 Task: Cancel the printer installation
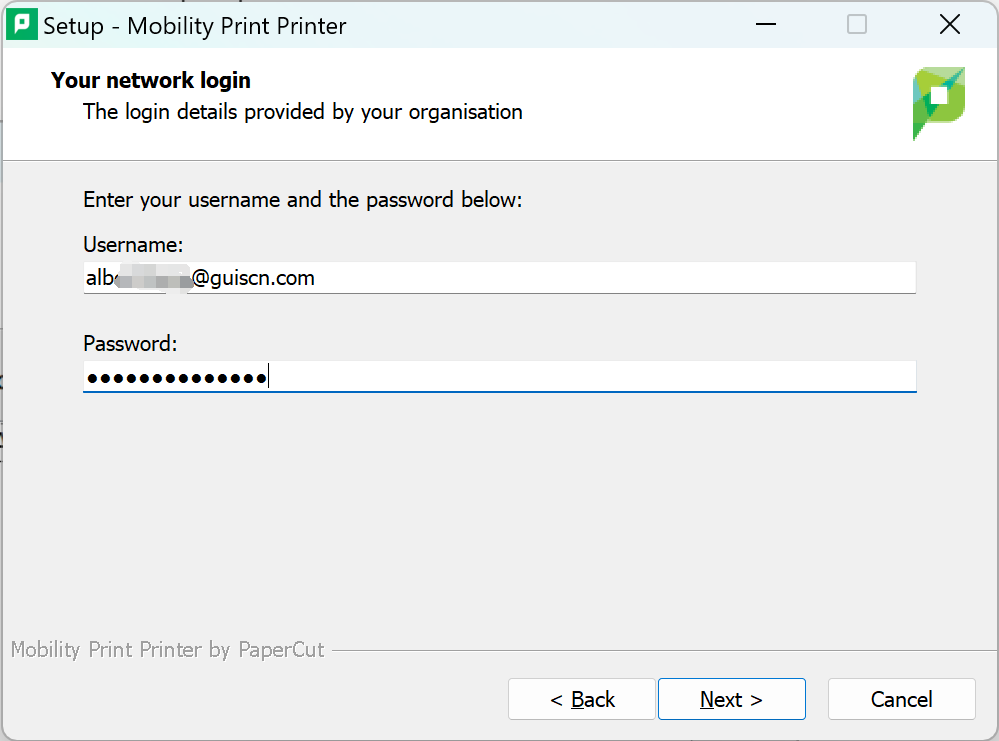(901, 700)
